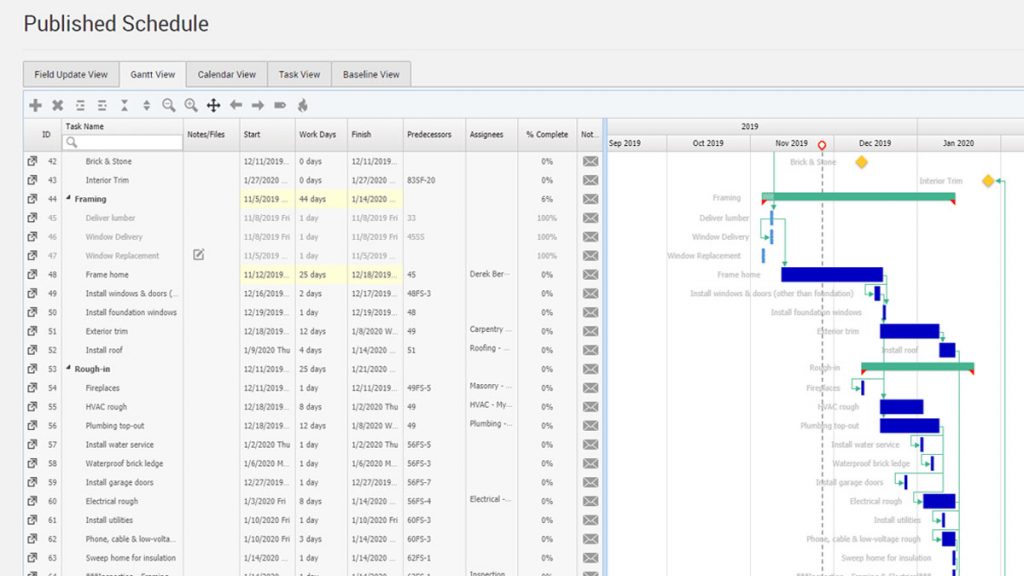Add a new task with the plus icon

tap(35, 105)
